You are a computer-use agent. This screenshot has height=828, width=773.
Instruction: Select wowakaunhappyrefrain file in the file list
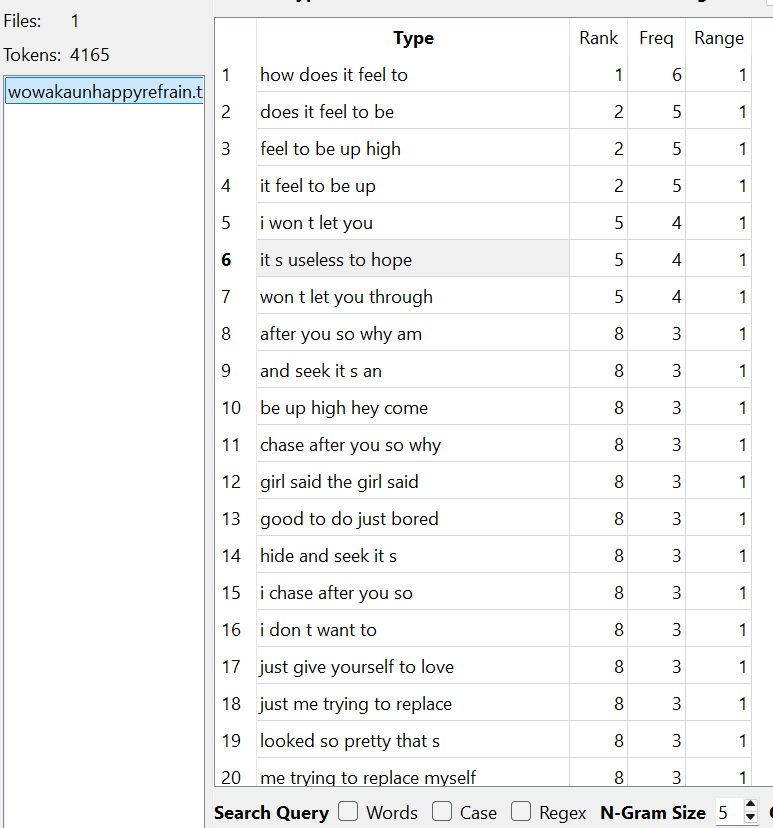(104, 93)
